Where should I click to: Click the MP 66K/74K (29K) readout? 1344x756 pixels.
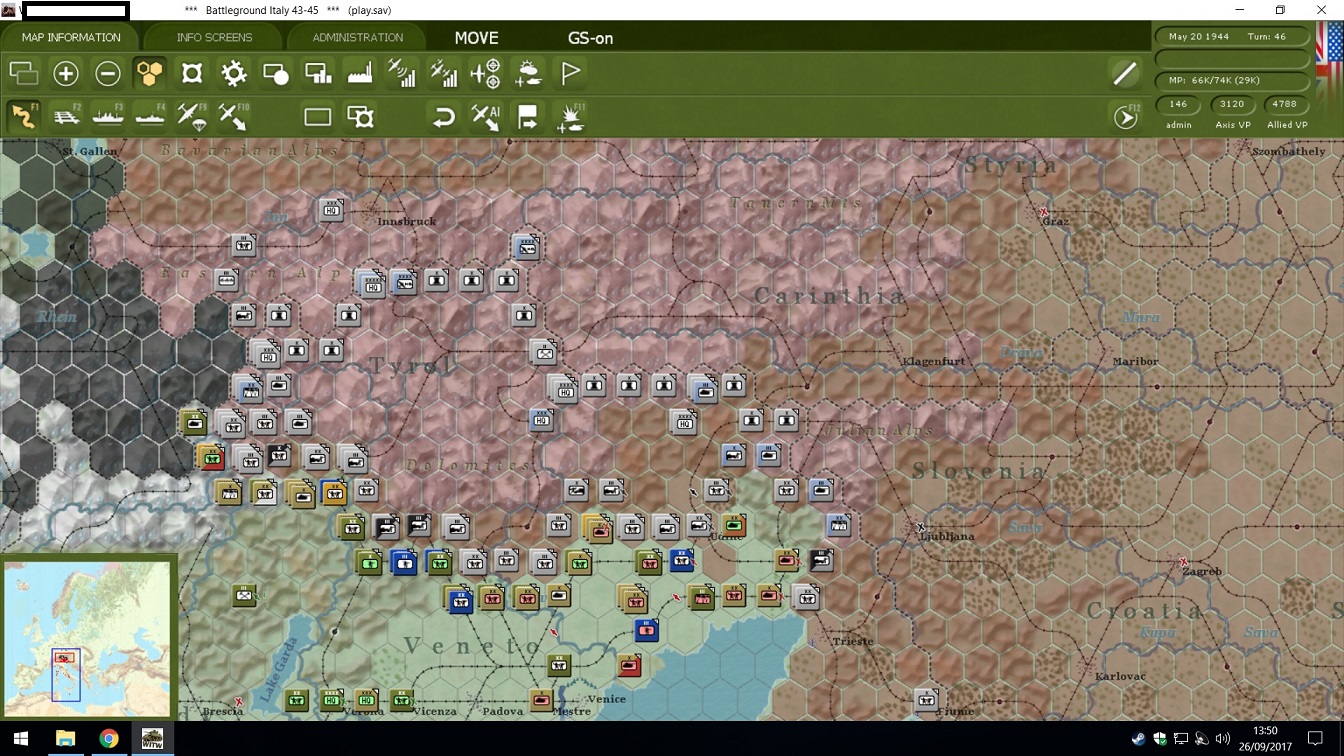click(x=1233, y=80)
